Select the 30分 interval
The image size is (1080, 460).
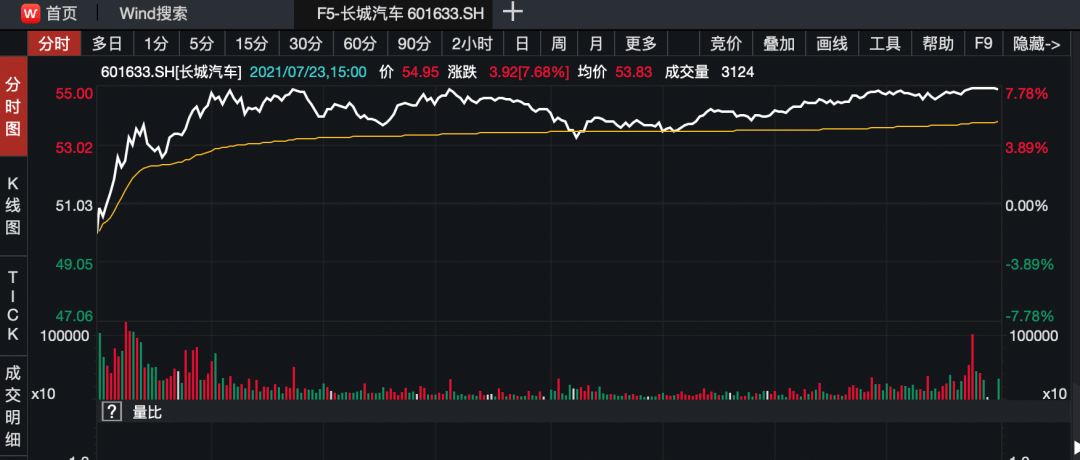(305, 44)
